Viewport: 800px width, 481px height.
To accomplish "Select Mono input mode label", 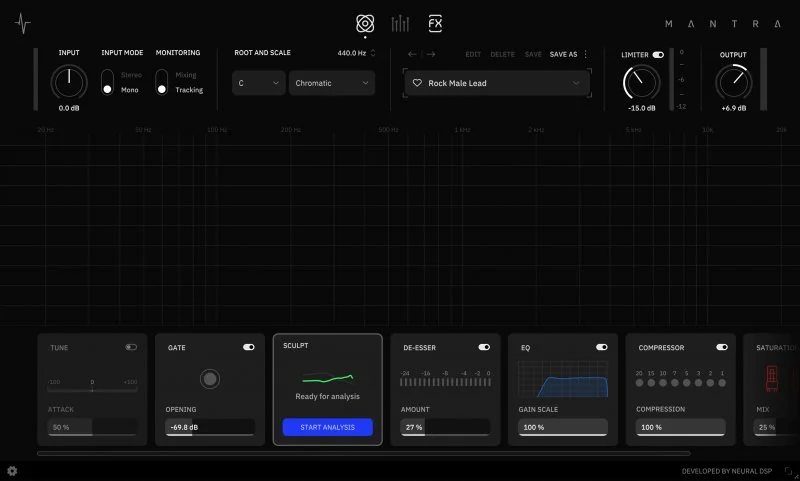I will 130,90.
